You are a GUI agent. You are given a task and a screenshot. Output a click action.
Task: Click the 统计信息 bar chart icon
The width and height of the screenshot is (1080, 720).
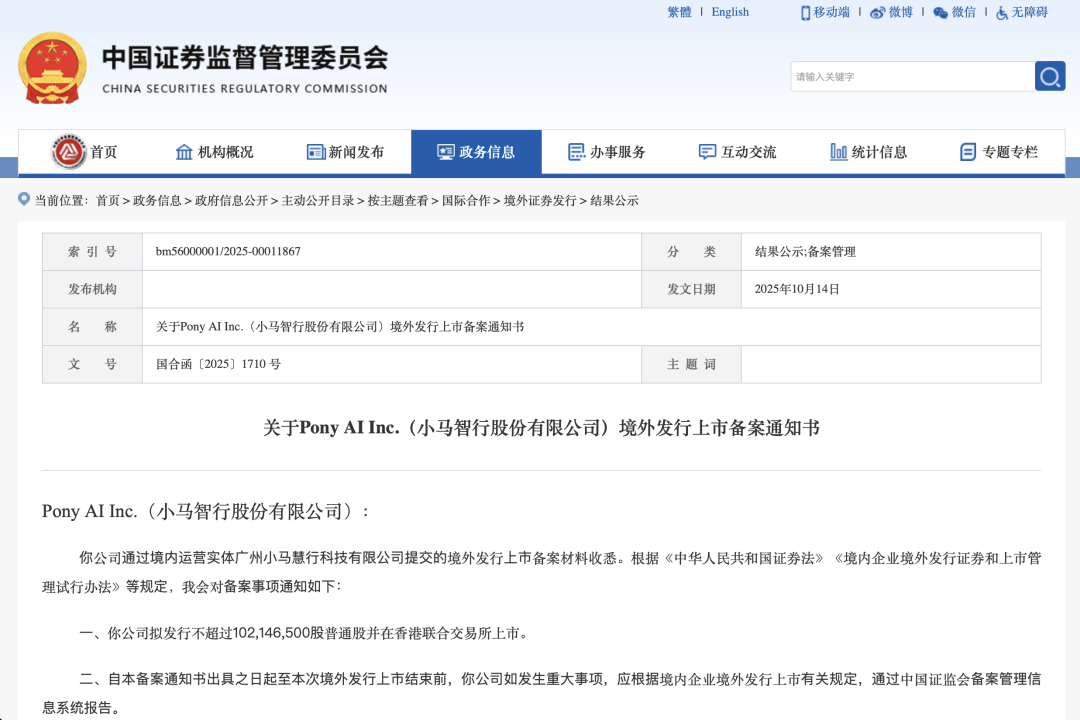coord(838,152)
